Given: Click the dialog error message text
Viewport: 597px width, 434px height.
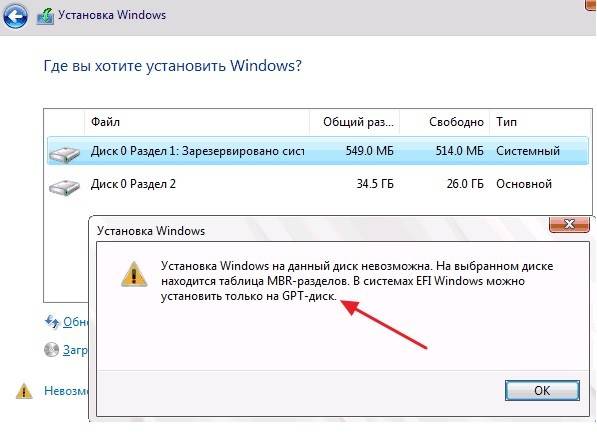Looking at the screenshot, I should (357, 281).
